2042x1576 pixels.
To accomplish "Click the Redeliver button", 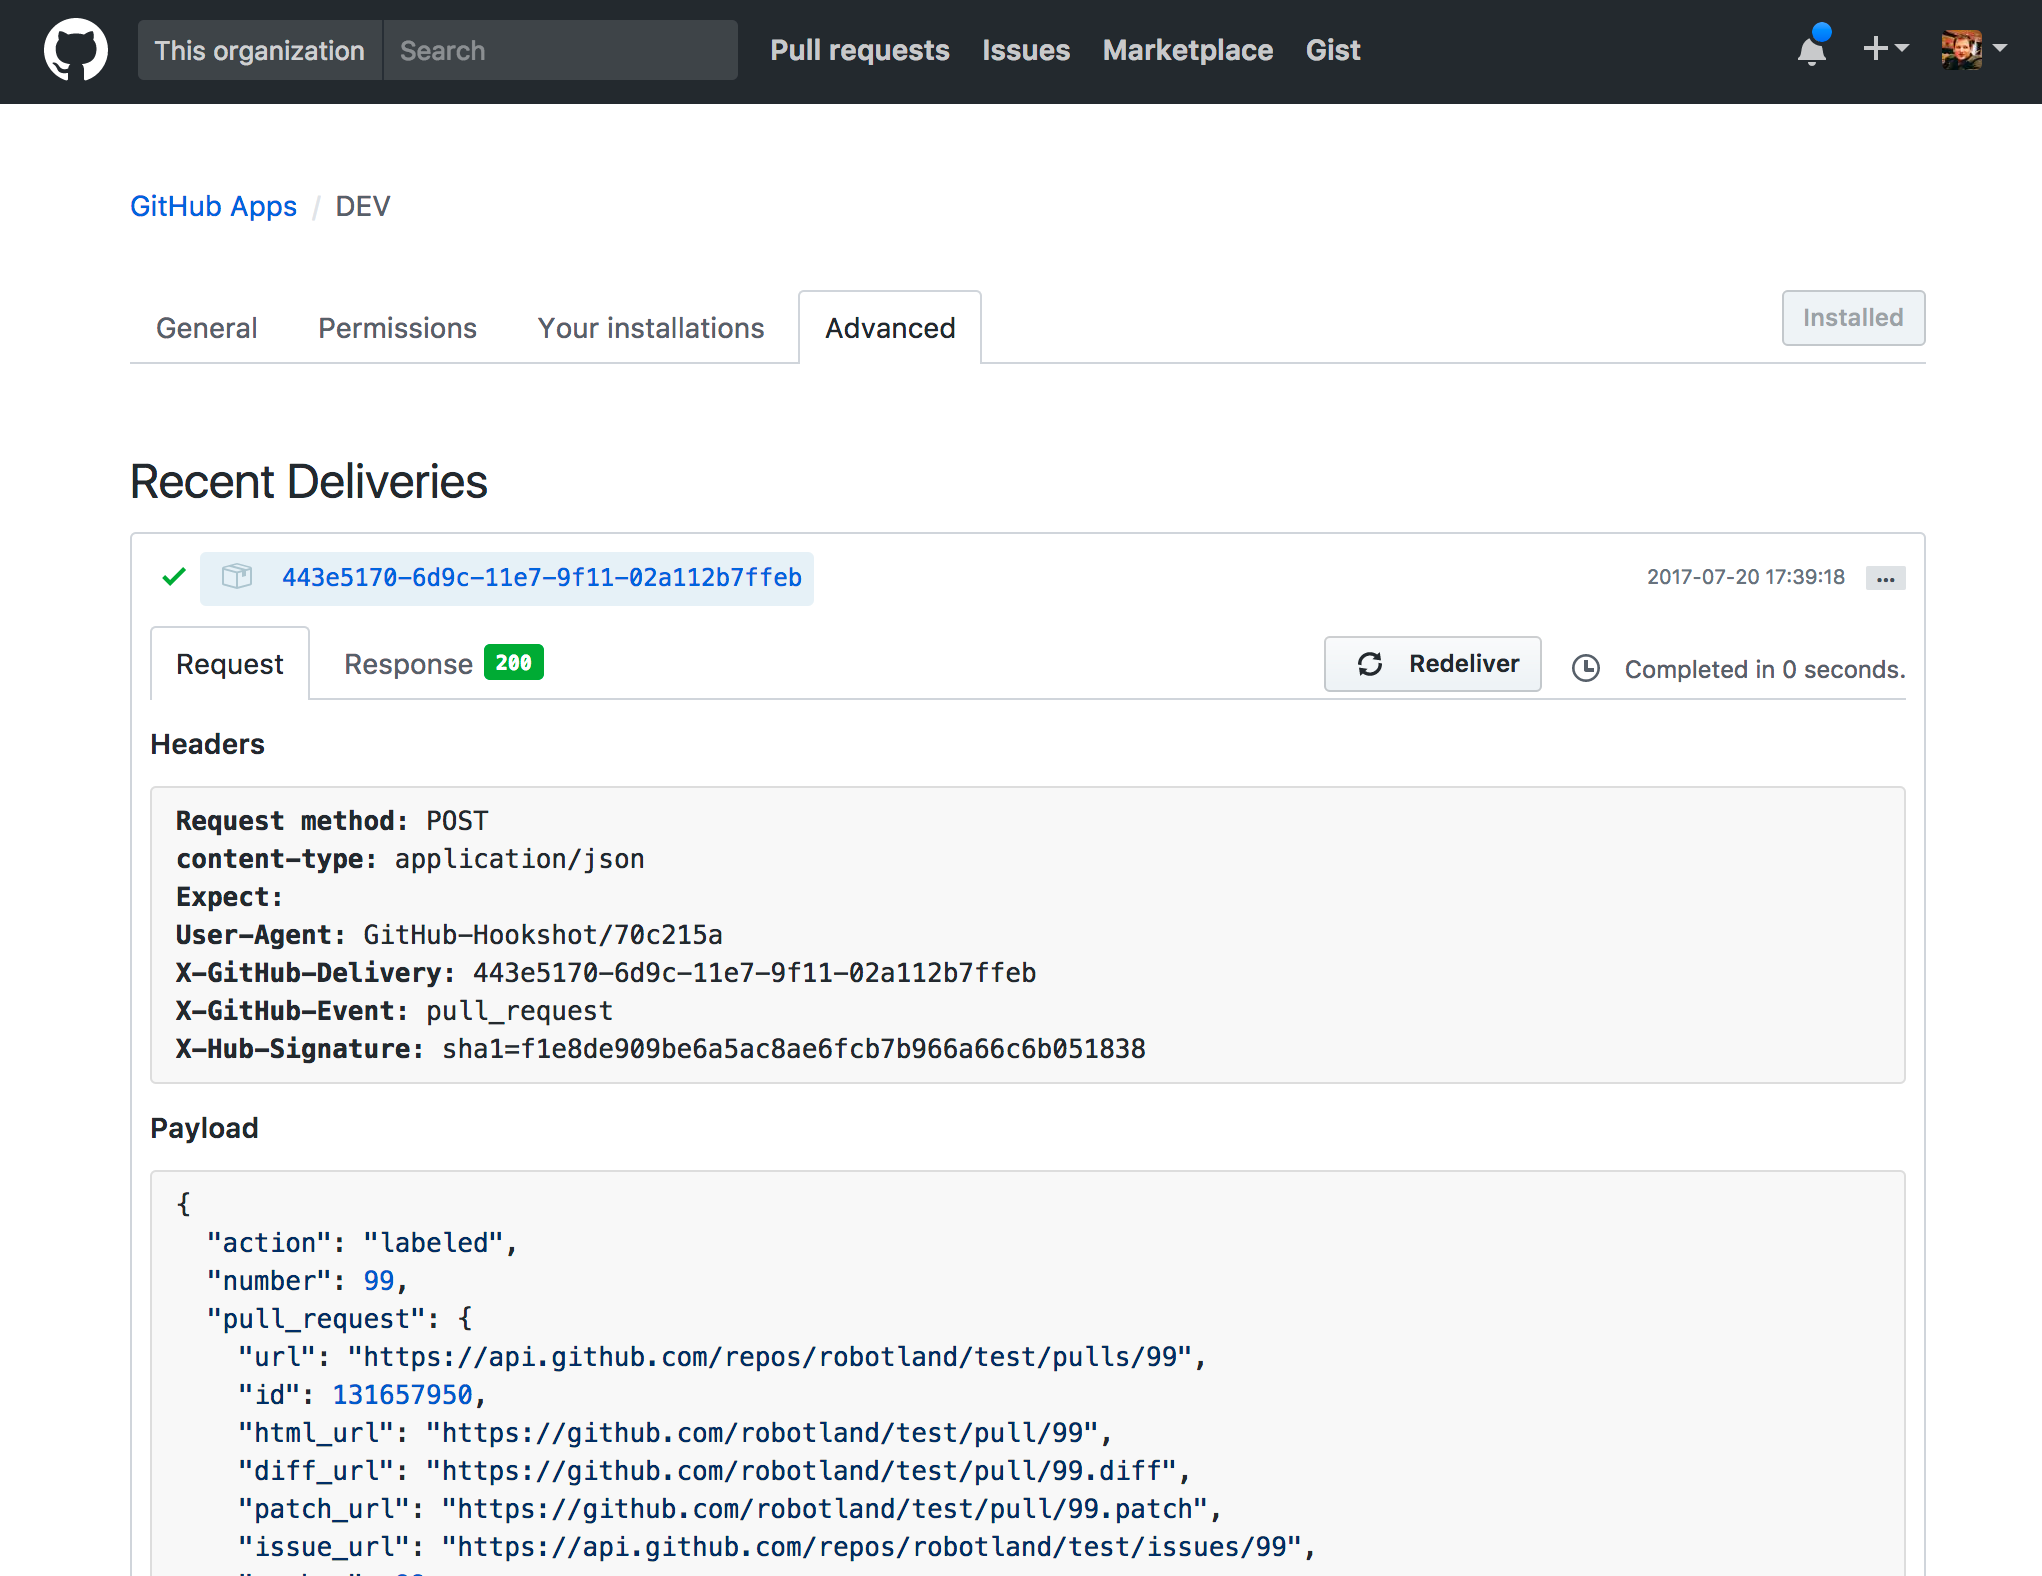I will point(1432,664).
